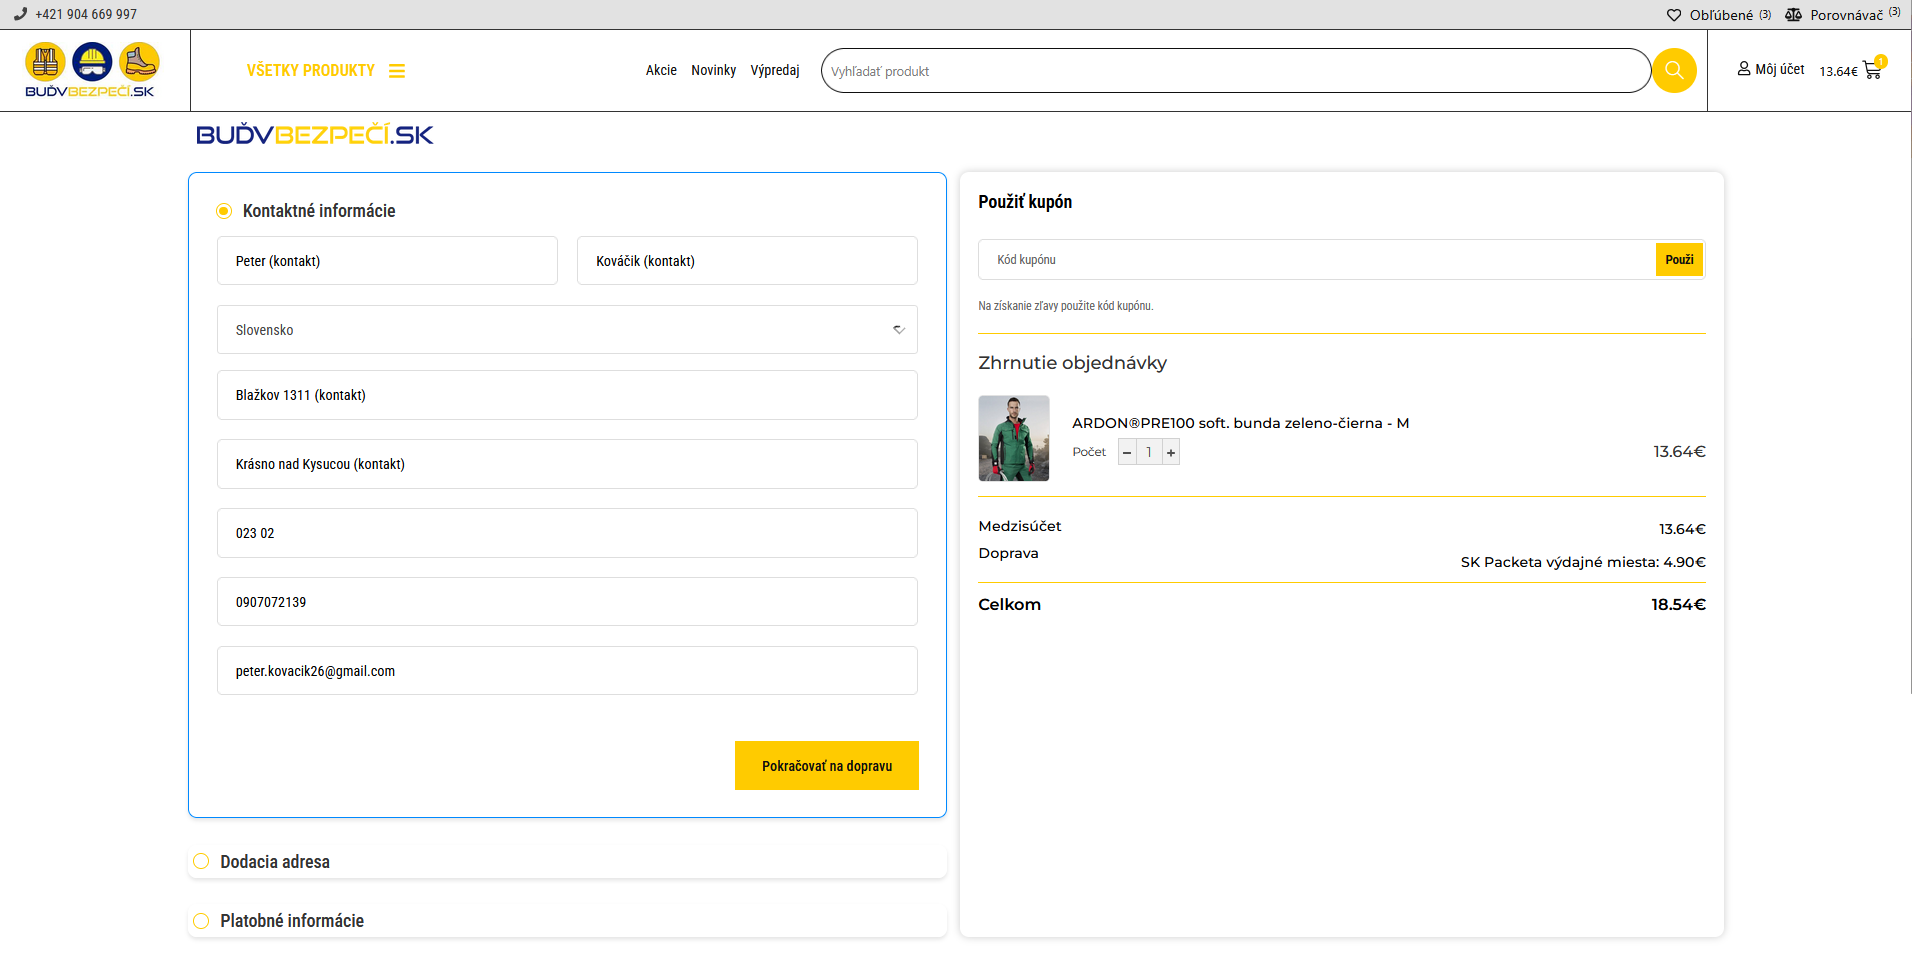The height and width of the screenshot is (959, 1912).
Task: Click the BuďvBezpečí.sk header logo
Action: click(91, 70)
